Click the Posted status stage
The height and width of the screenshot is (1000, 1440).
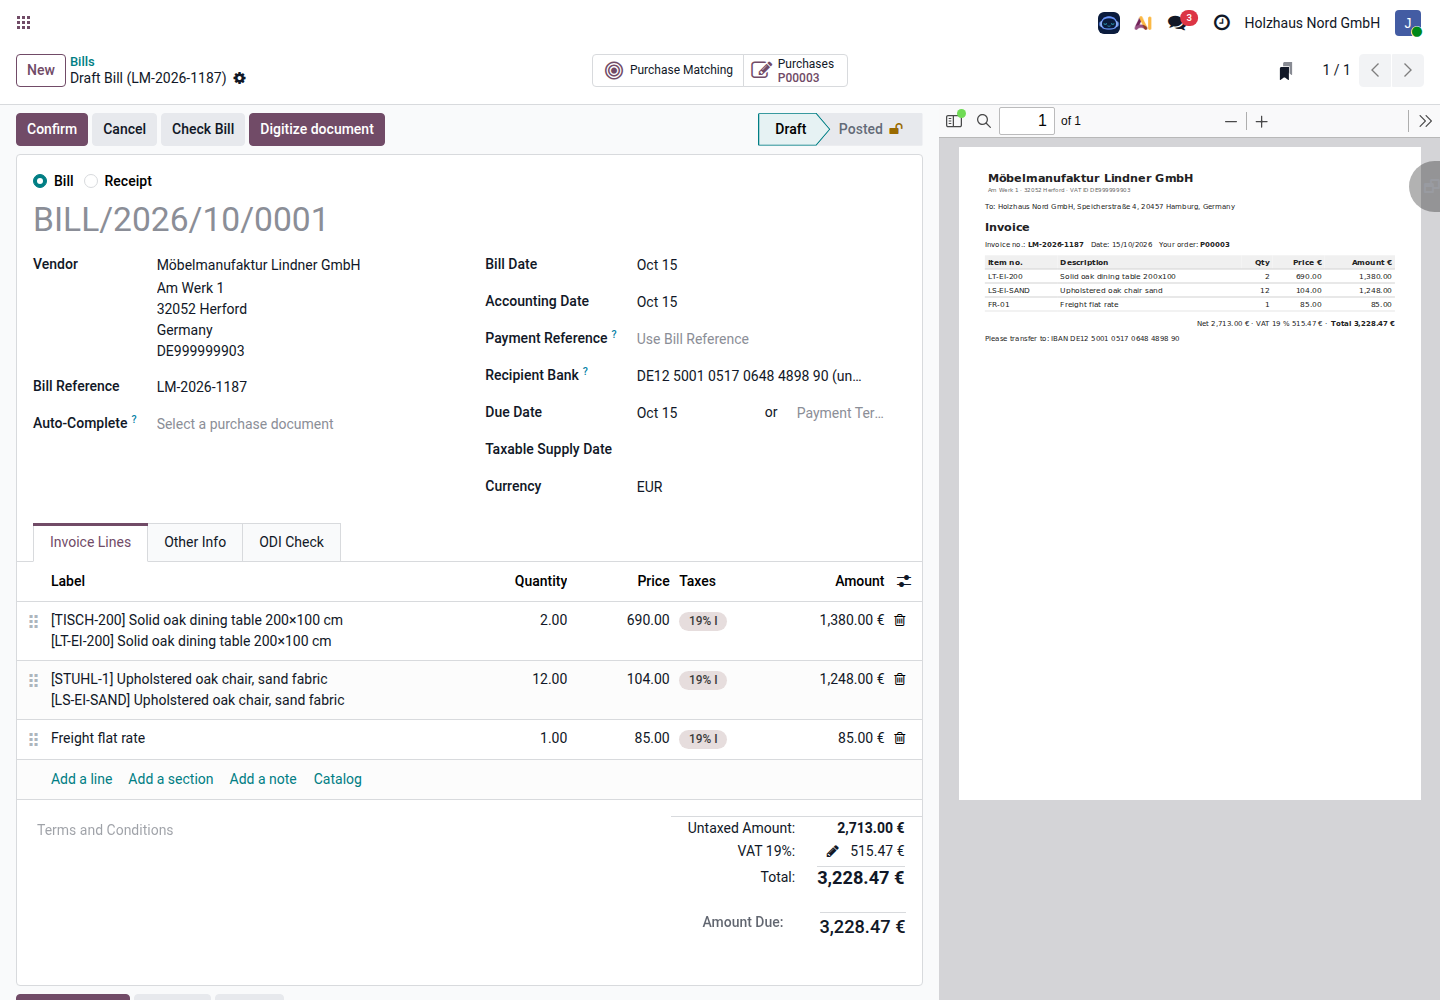871,129
